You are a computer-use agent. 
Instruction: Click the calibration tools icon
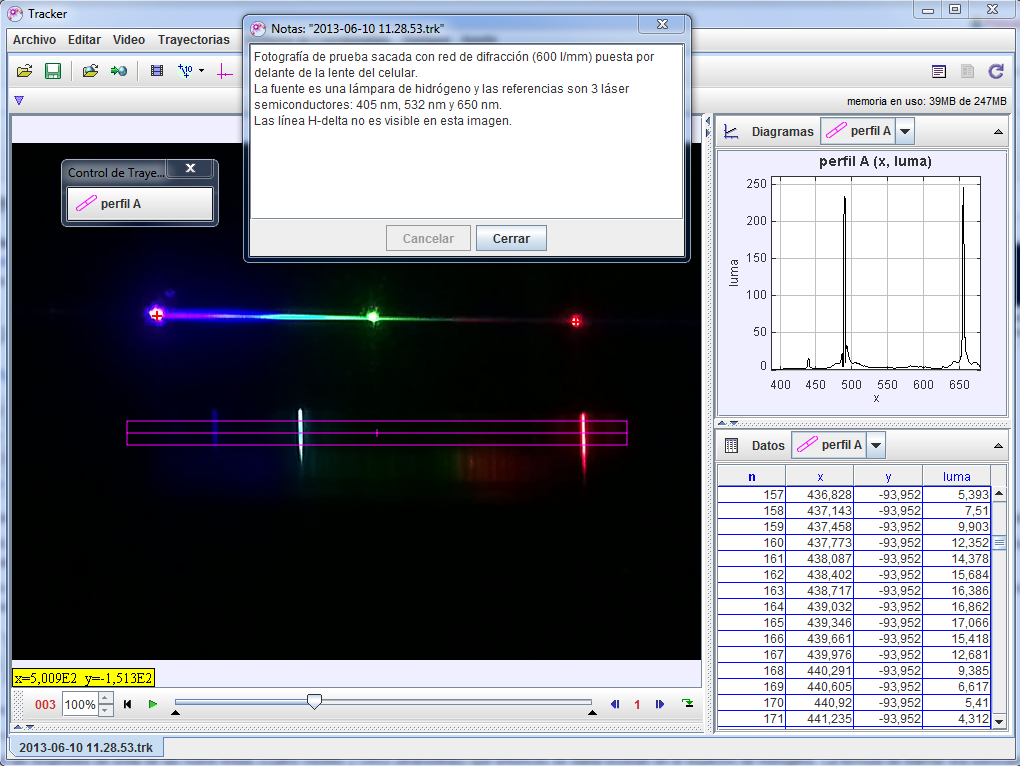click(x=185, y=71)
